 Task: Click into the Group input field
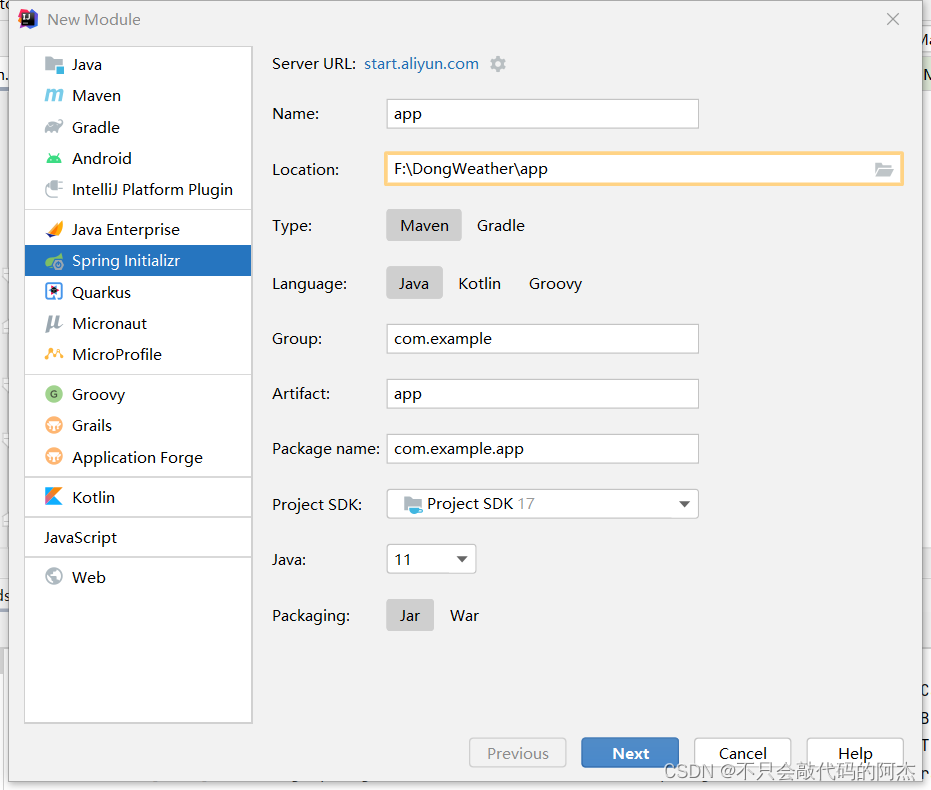point(542,339)
